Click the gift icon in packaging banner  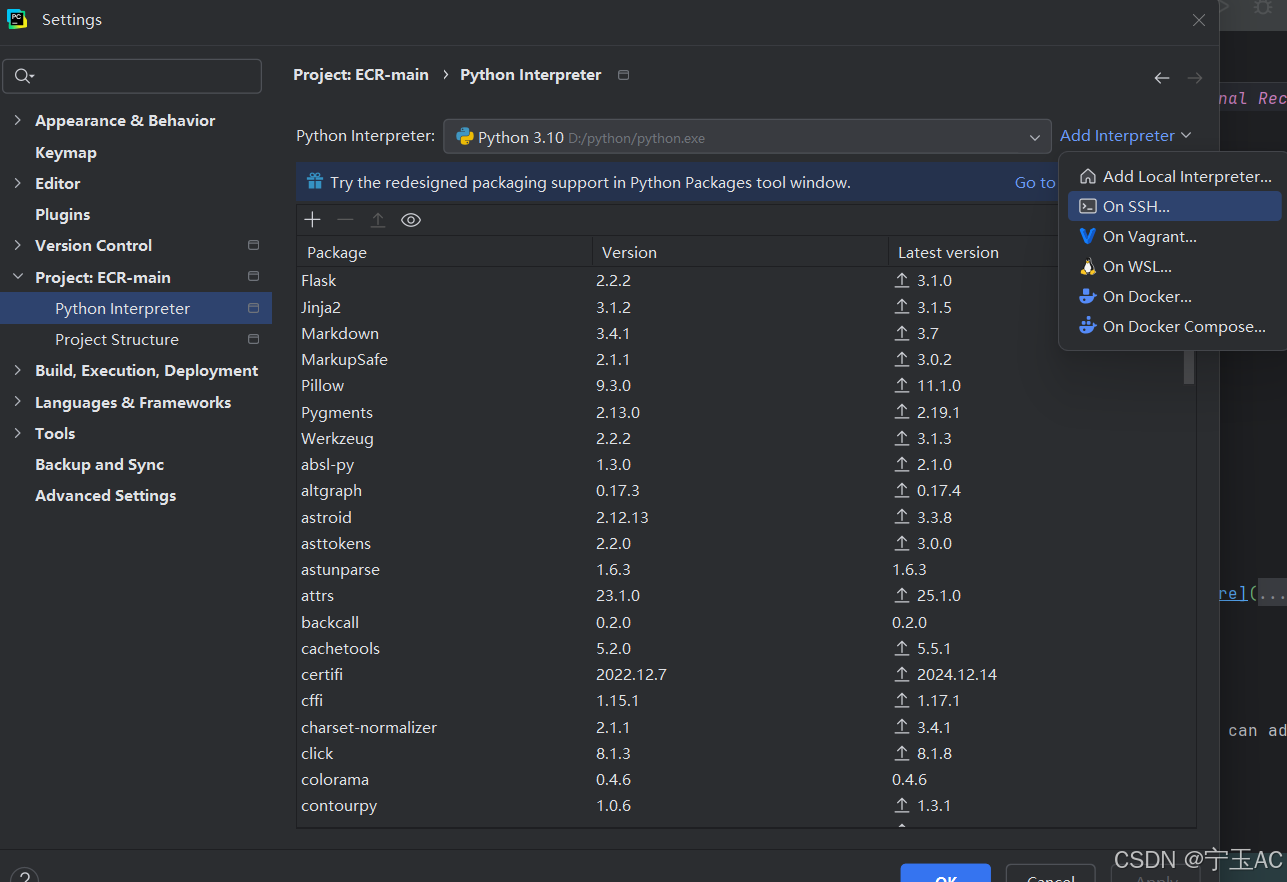coord(314,182)
